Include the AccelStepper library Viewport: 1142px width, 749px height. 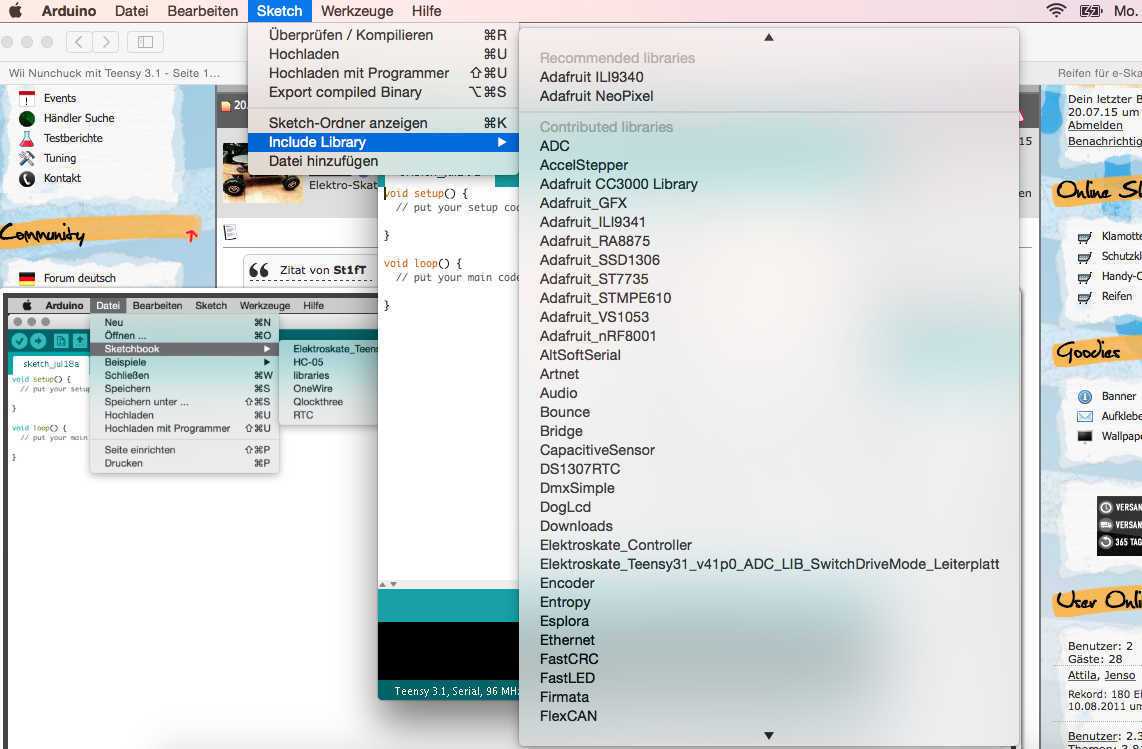pos(768,165)
